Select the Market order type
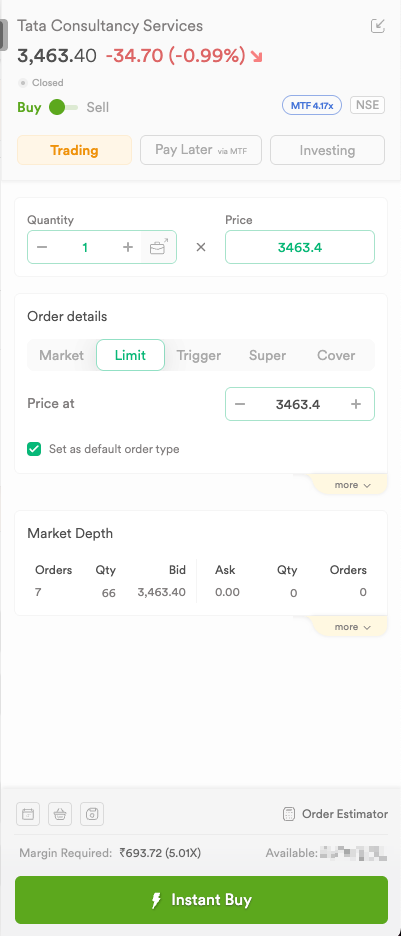This screenshot has height=936, width=401. 61,355
